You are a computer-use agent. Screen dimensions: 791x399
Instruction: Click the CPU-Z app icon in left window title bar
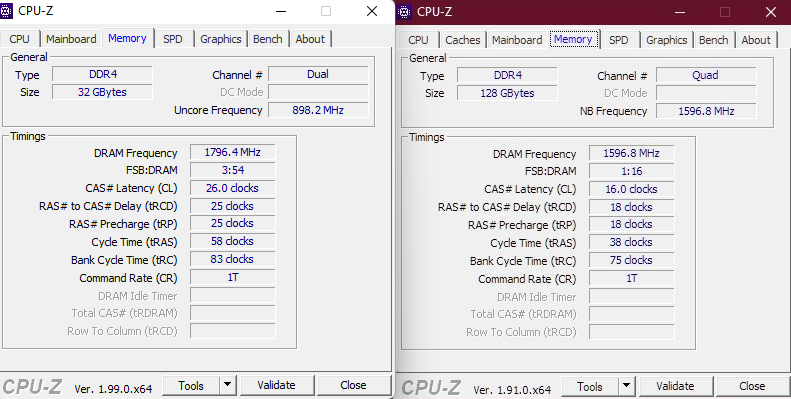6,11
